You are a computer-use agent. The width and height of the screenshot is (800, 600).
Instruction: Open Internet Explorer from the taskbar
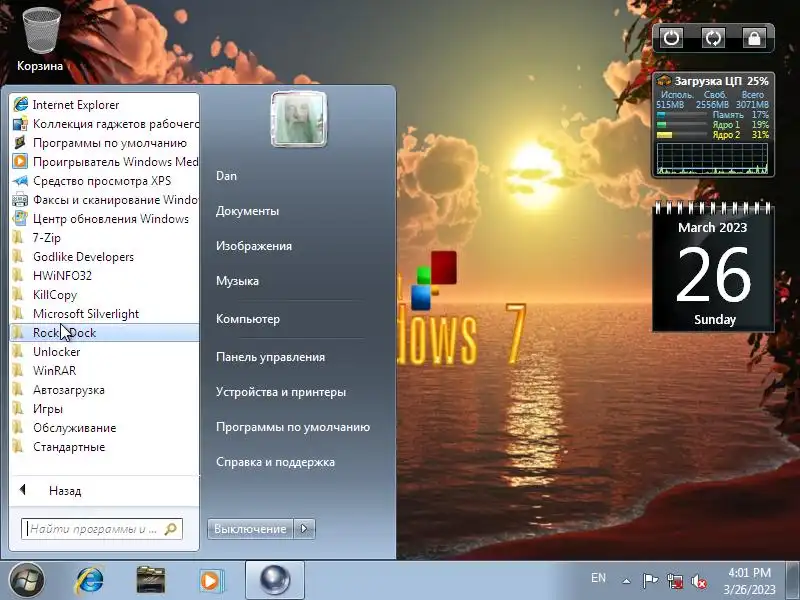90,581
